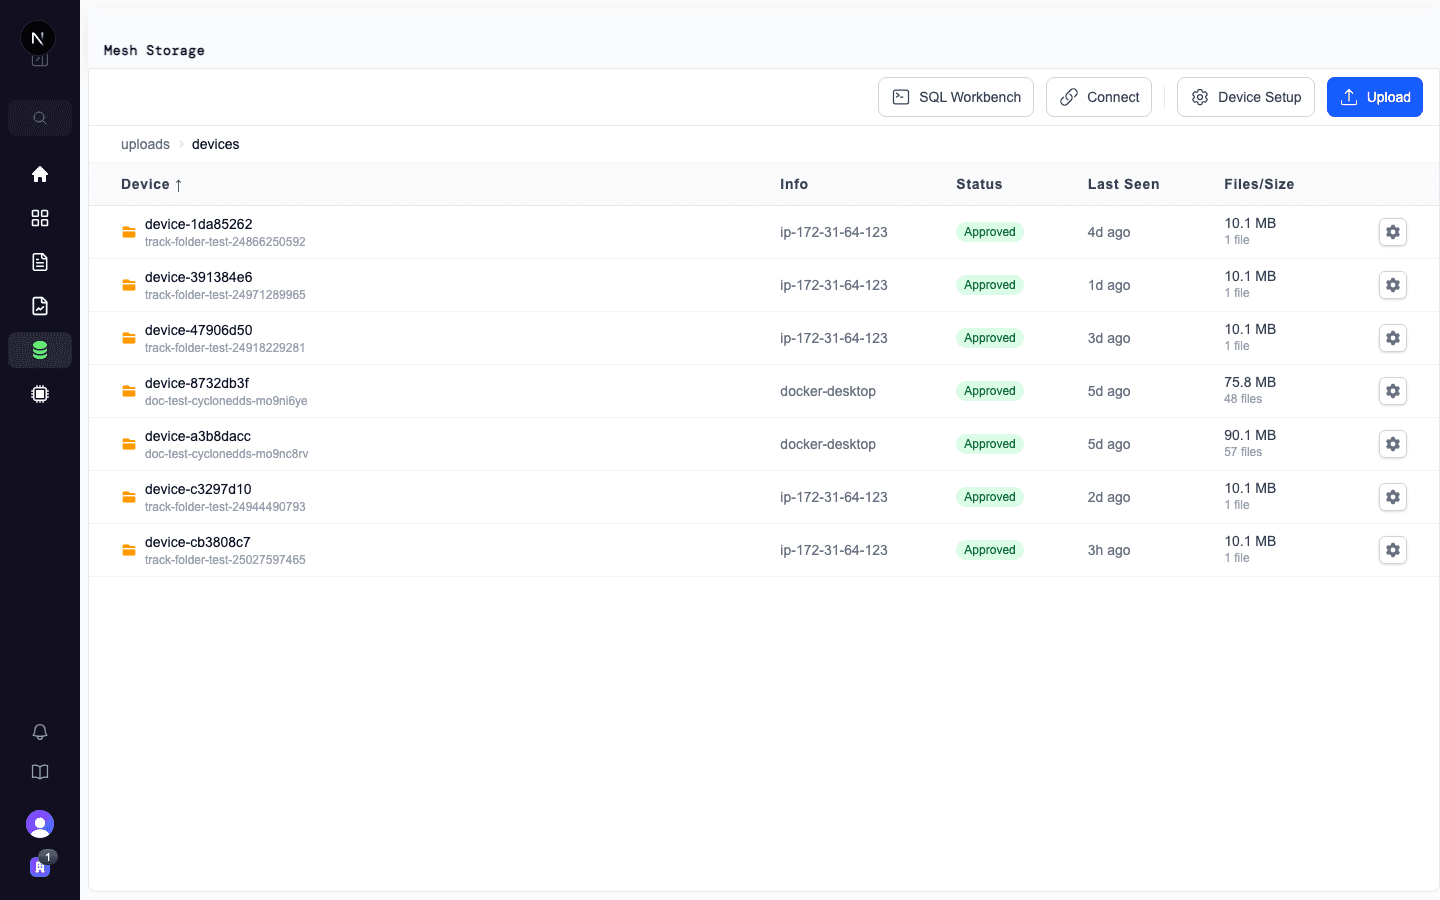Select the green database storage icon

click(x=40, y=350)
